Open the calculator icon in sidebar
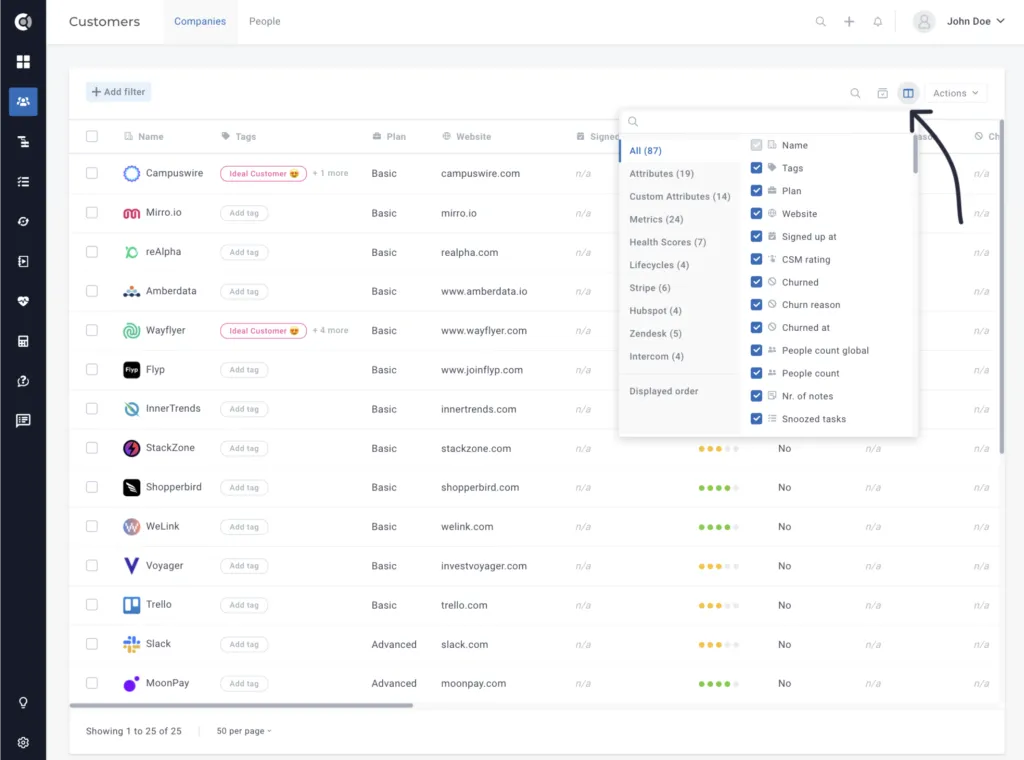The height and width of the screenshot is (760, 1024). click(x=23, y=341)
